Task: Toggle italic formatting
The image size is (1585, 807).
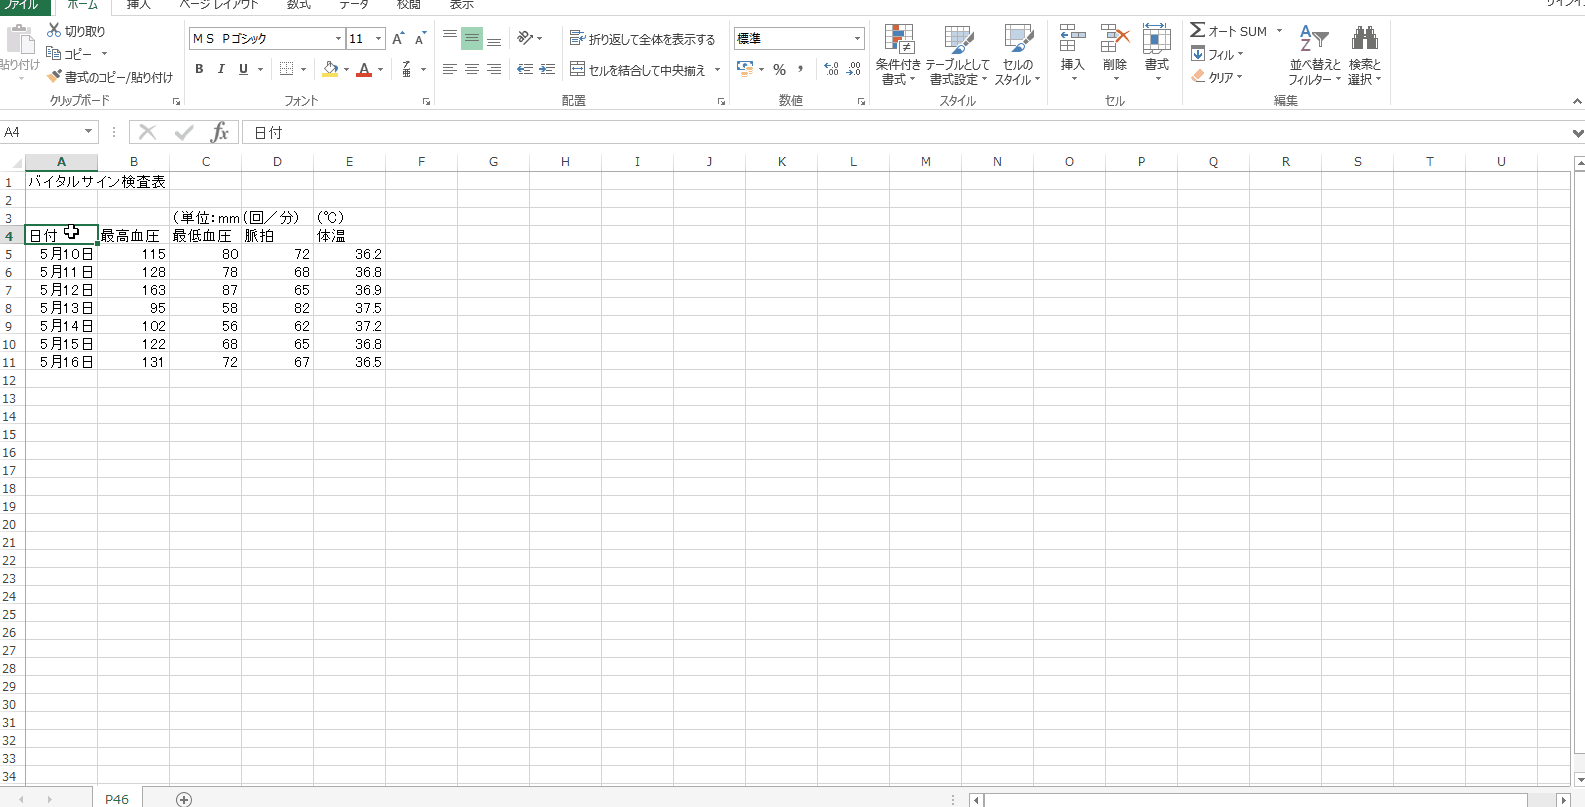Action: coord(221,69)
